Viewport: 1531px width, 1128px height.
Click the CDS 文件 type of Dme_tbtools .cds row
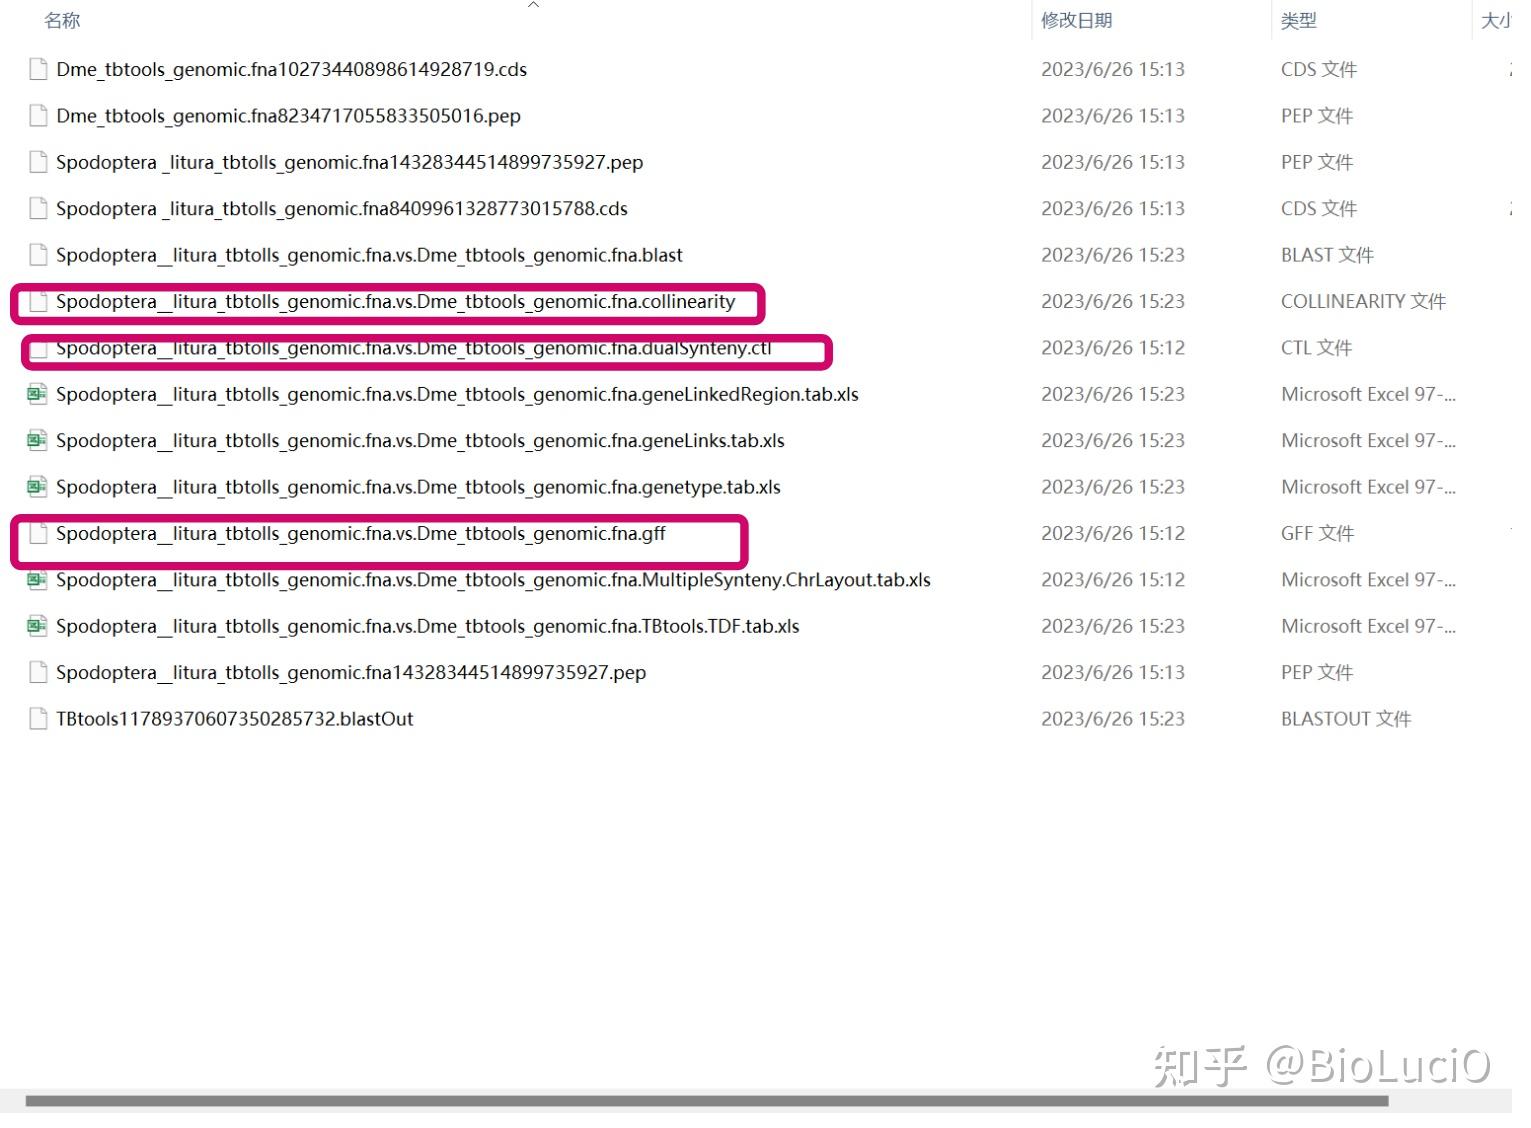[1319, 69]
